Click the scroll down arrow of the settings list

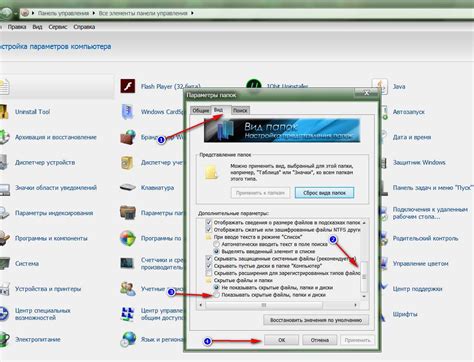[x=364, y=296]
